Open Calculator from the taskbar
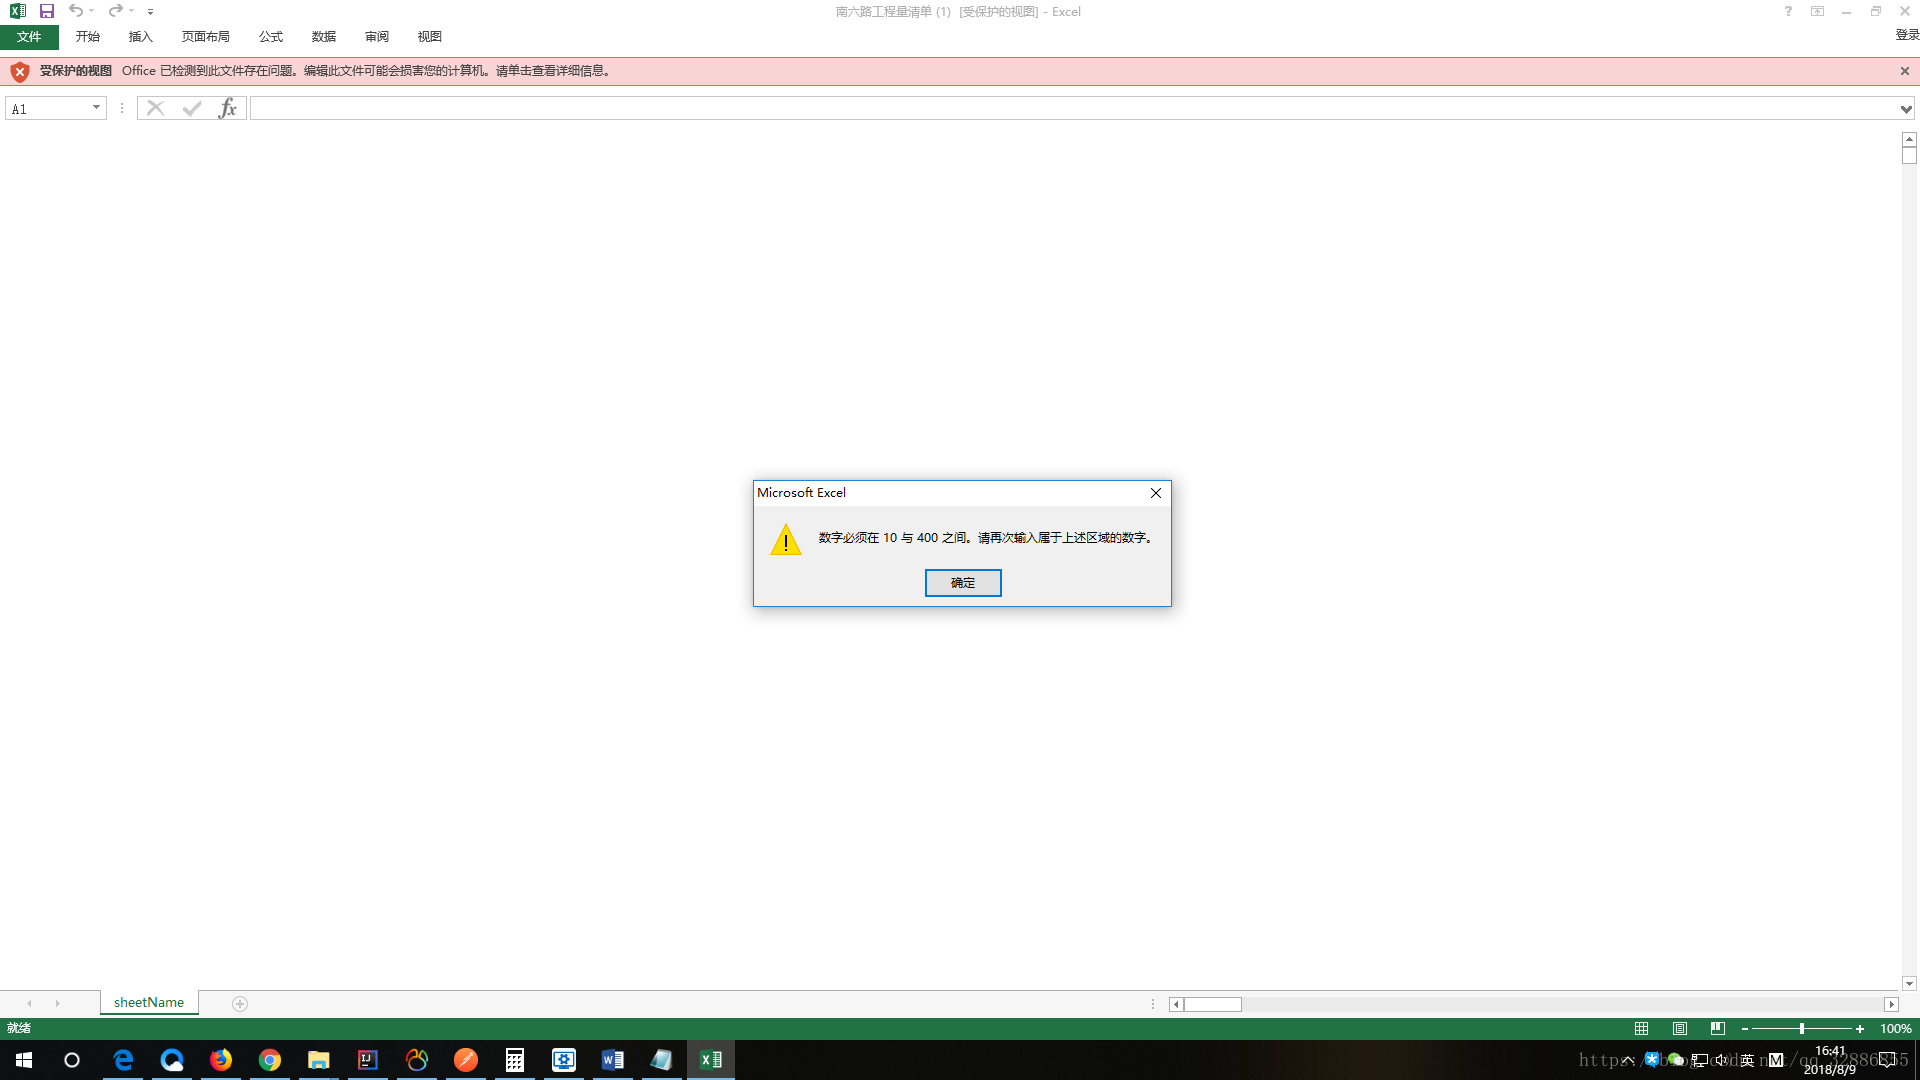 point(515,1060)
